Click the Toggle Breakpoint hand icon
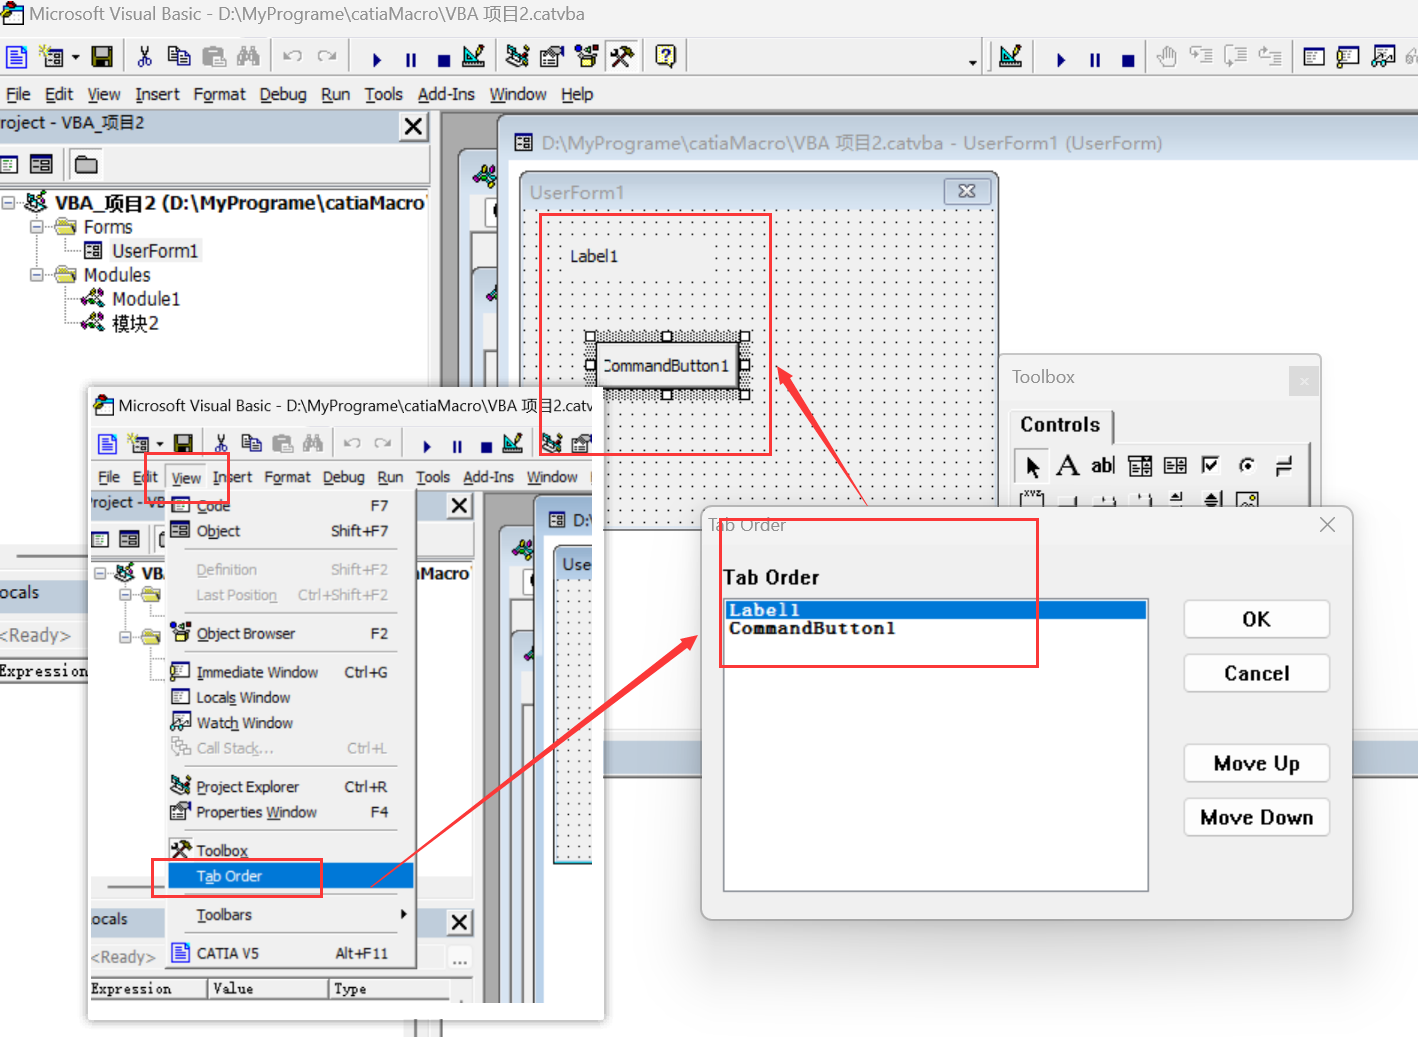This screenshot has height=1037, width=1418. click(x=1166, y=57)
